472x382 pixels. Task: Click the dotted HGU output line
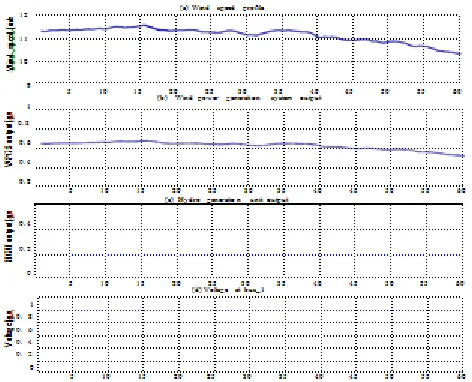(266, 255)
